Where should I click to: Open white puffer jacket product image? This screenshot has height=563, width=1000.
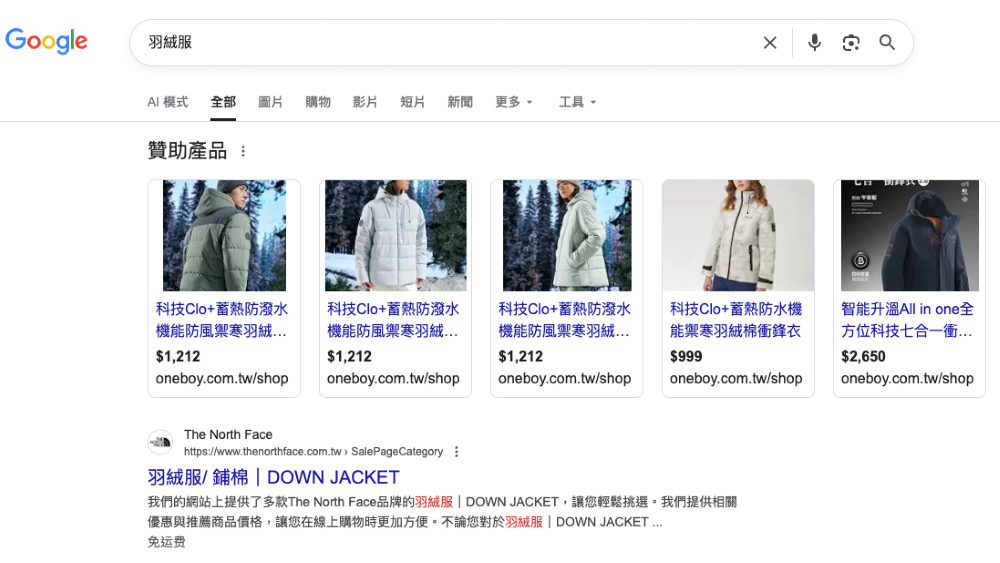click(395, 235)
